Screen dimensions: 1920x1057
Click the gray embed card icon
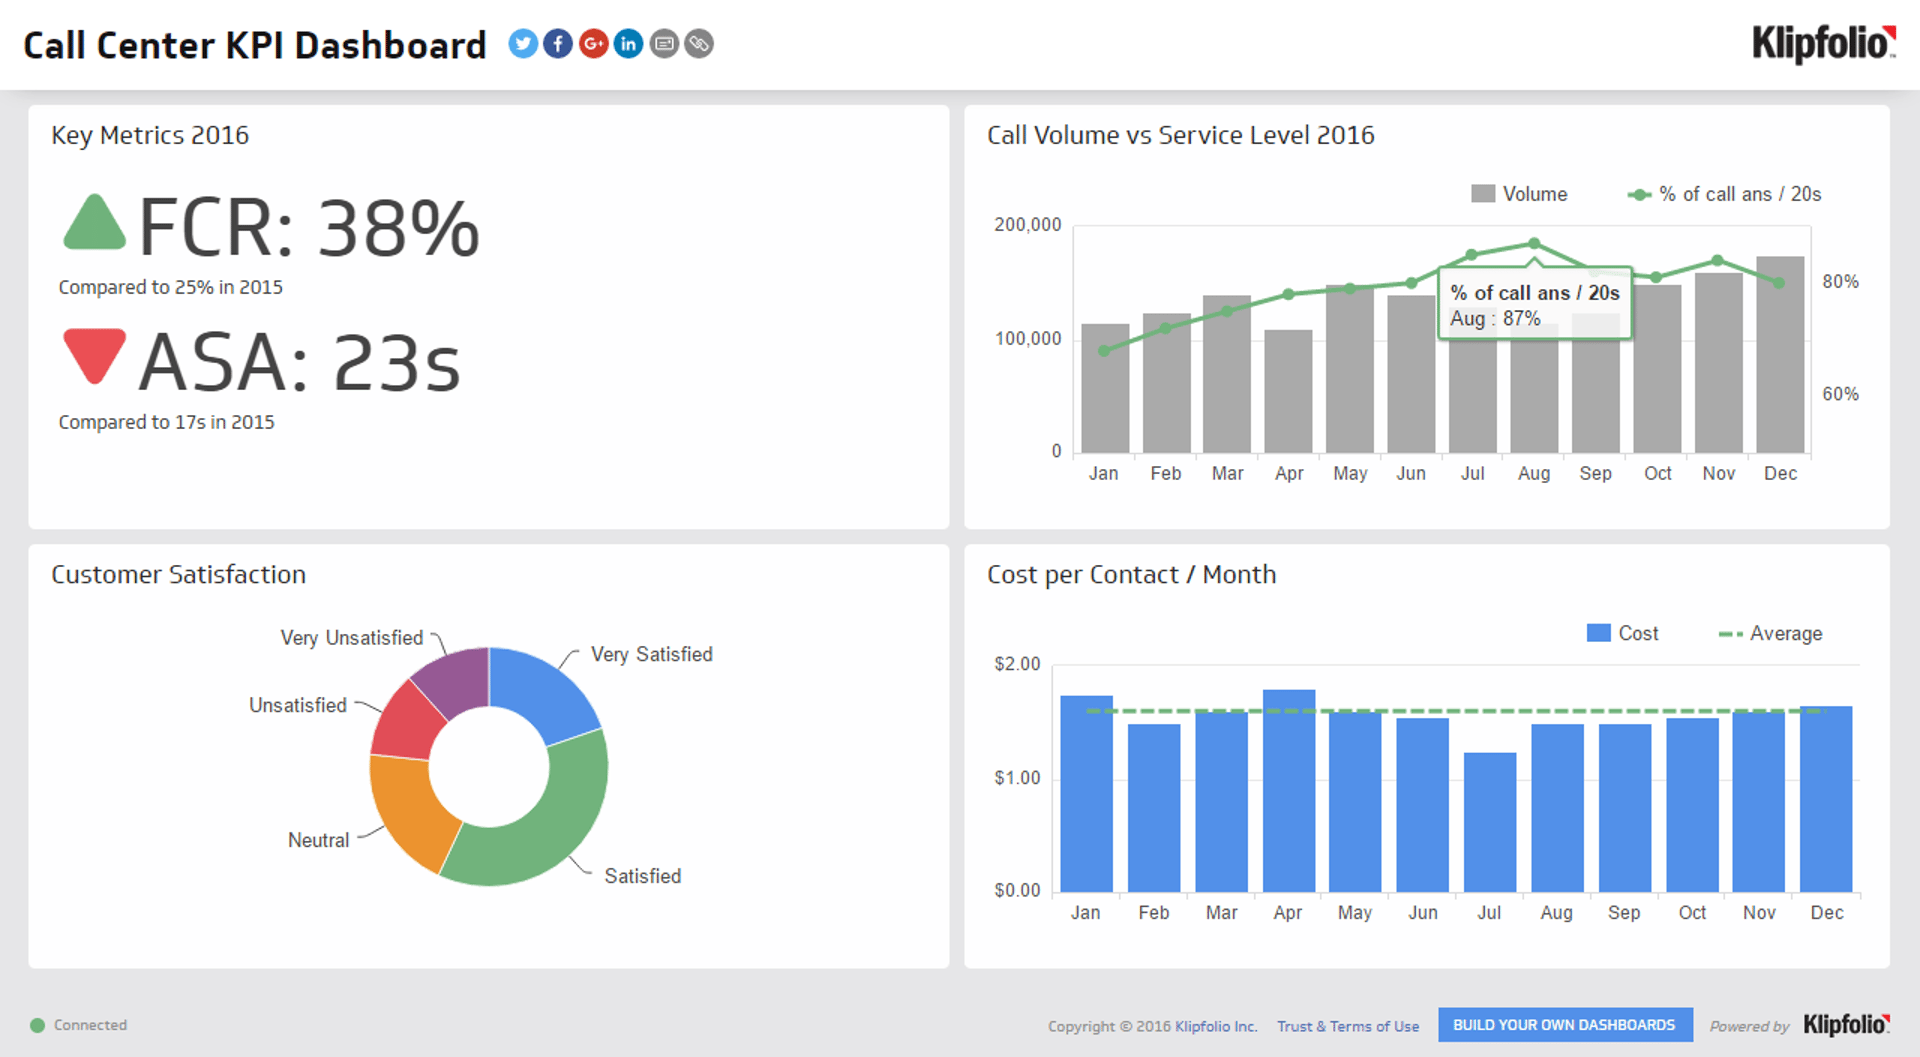point(664,44)
